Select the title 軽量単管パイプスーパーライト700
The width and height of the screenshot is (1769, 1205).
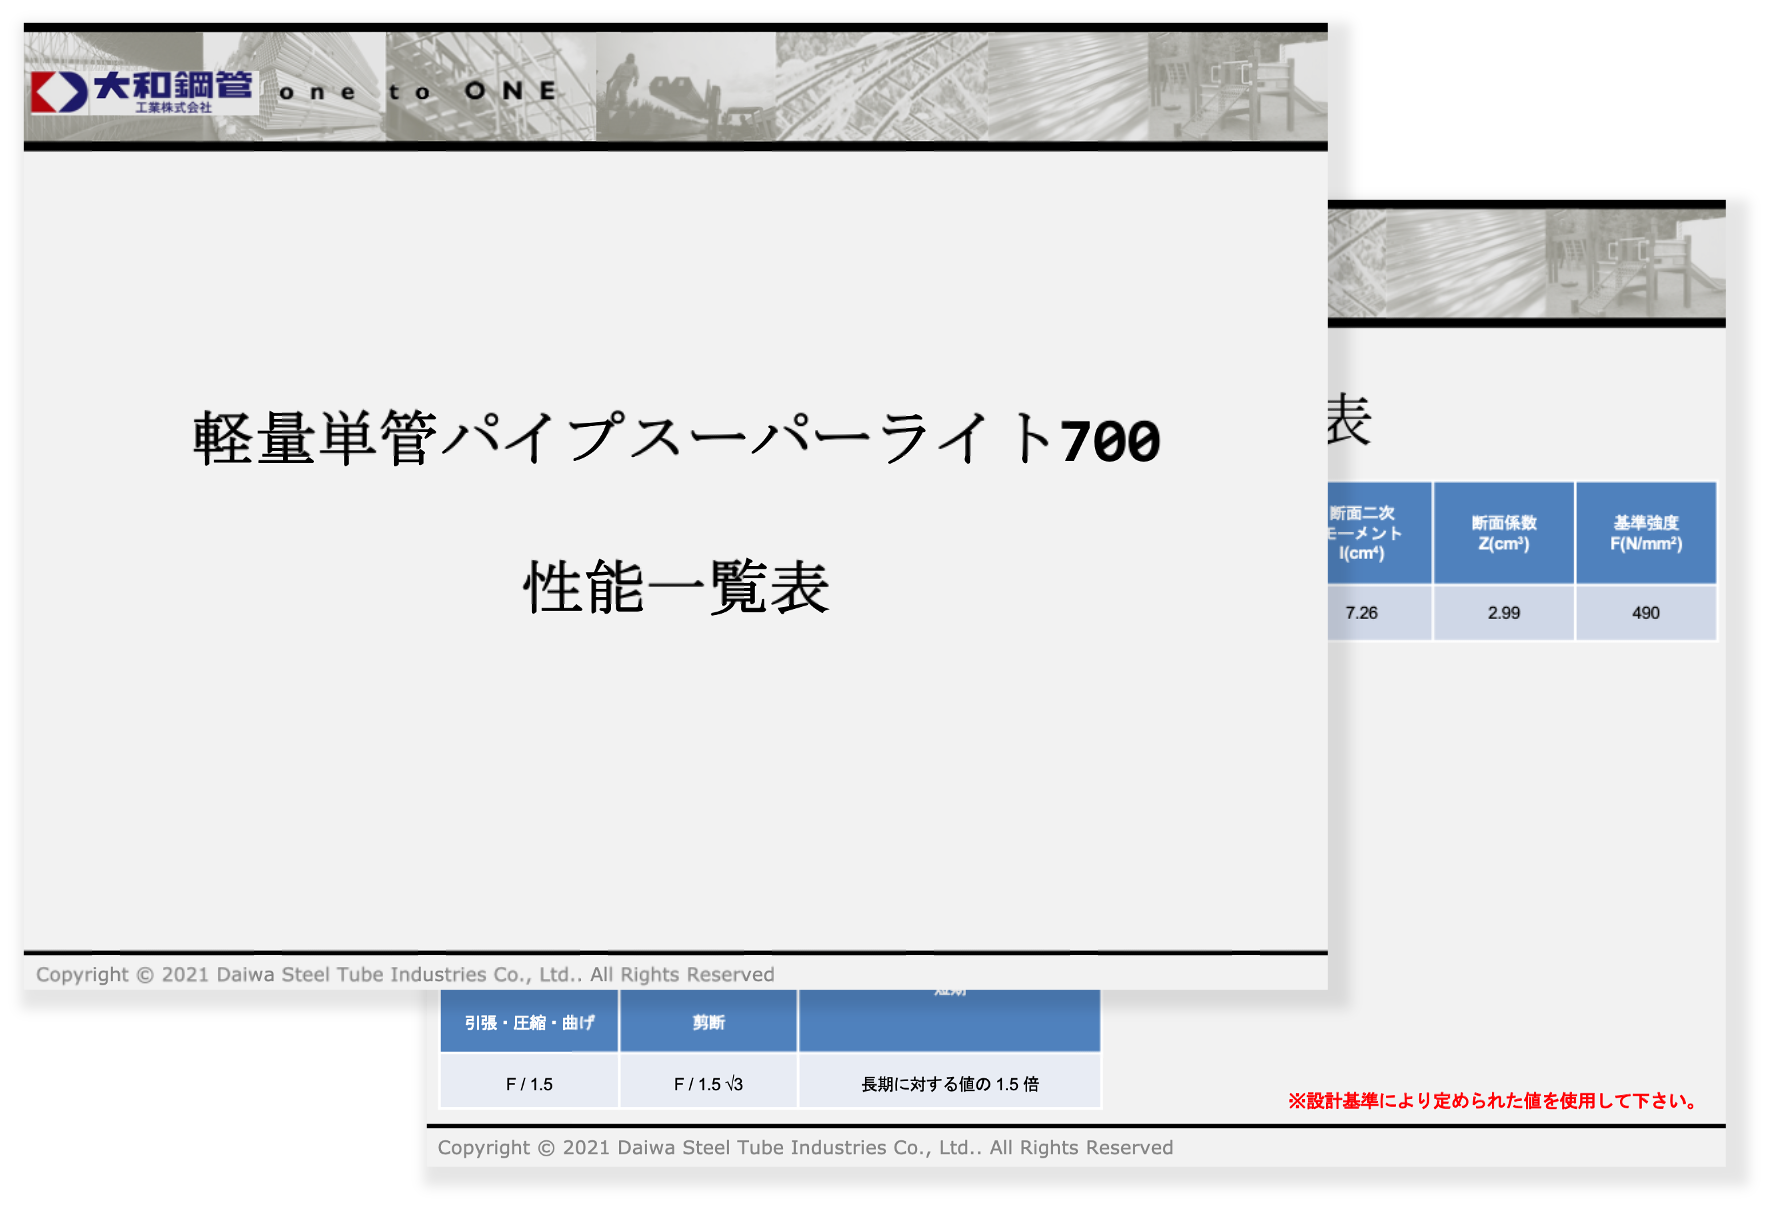point(676,438)
